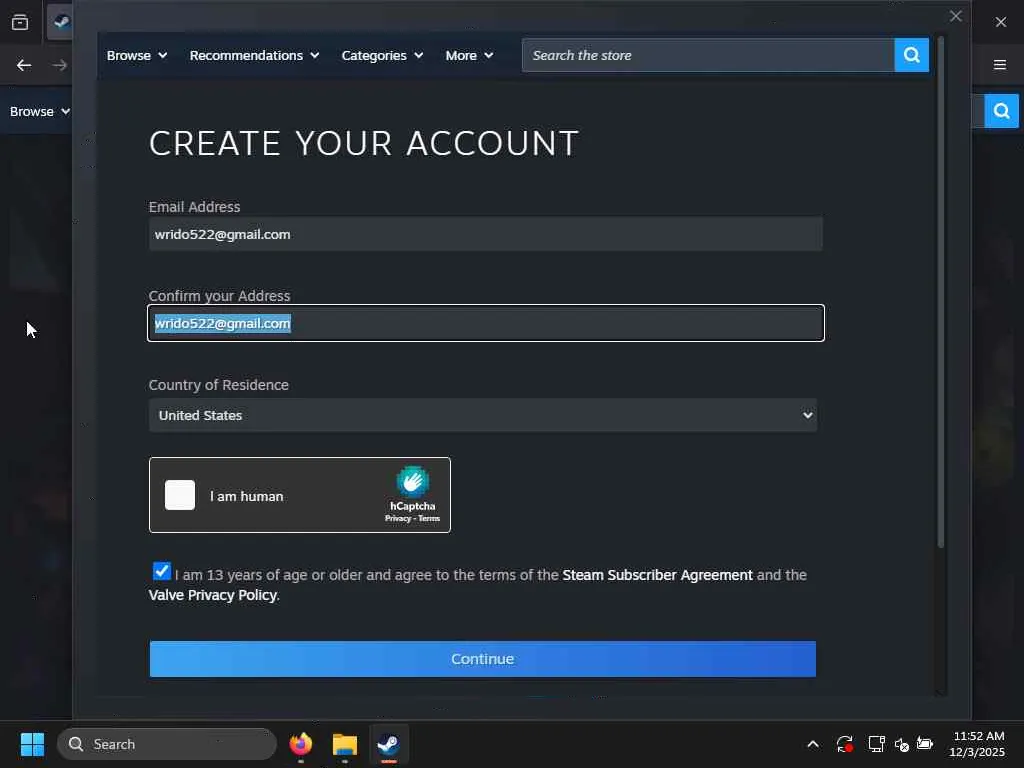Screen dimensions: 1024x768
Task: Click the hCaptcha logo
Action: 413,482
